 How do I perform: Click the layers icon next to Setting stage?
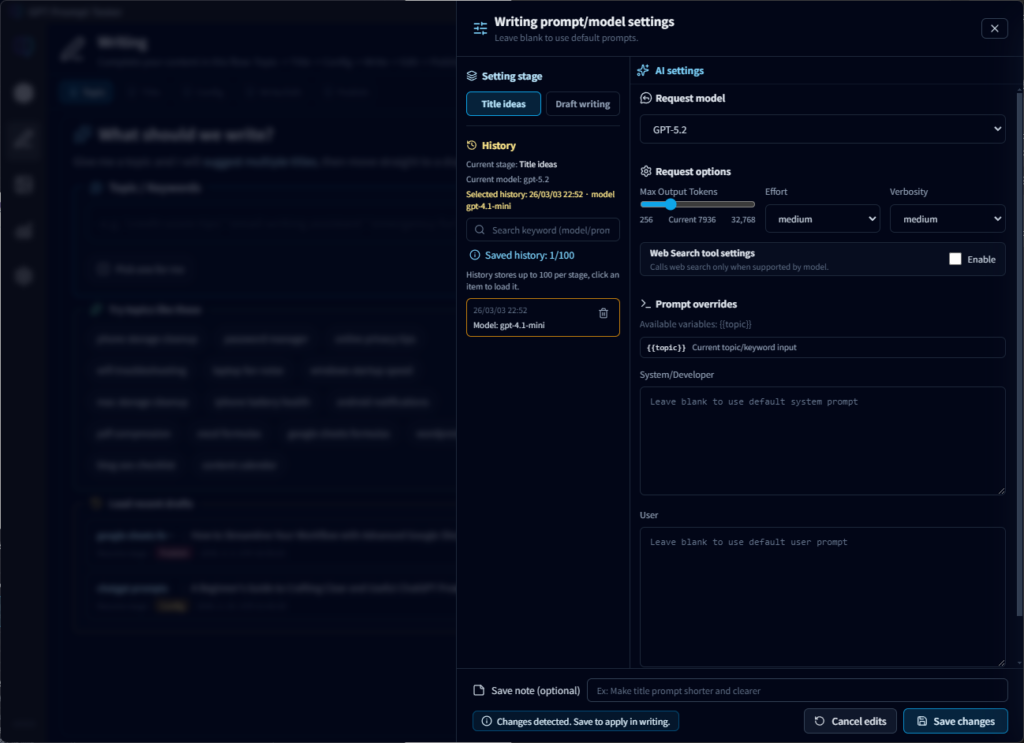(x=470, y=75)
